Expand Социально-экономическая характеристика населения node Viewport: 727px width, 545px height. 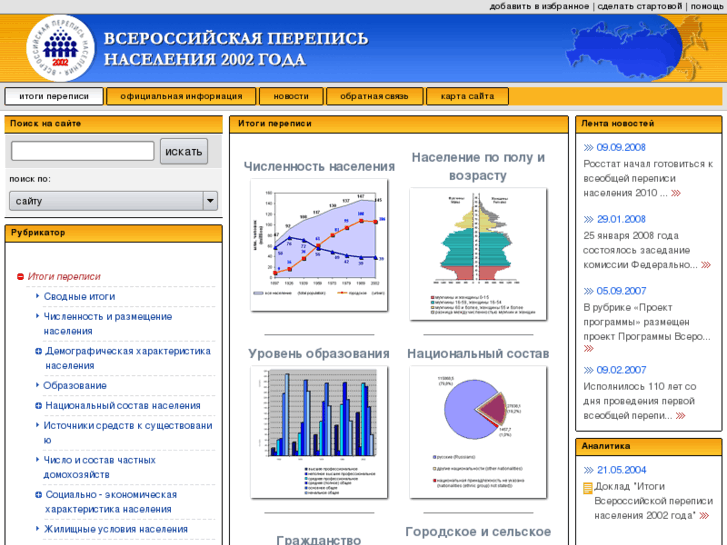[38, 495]
